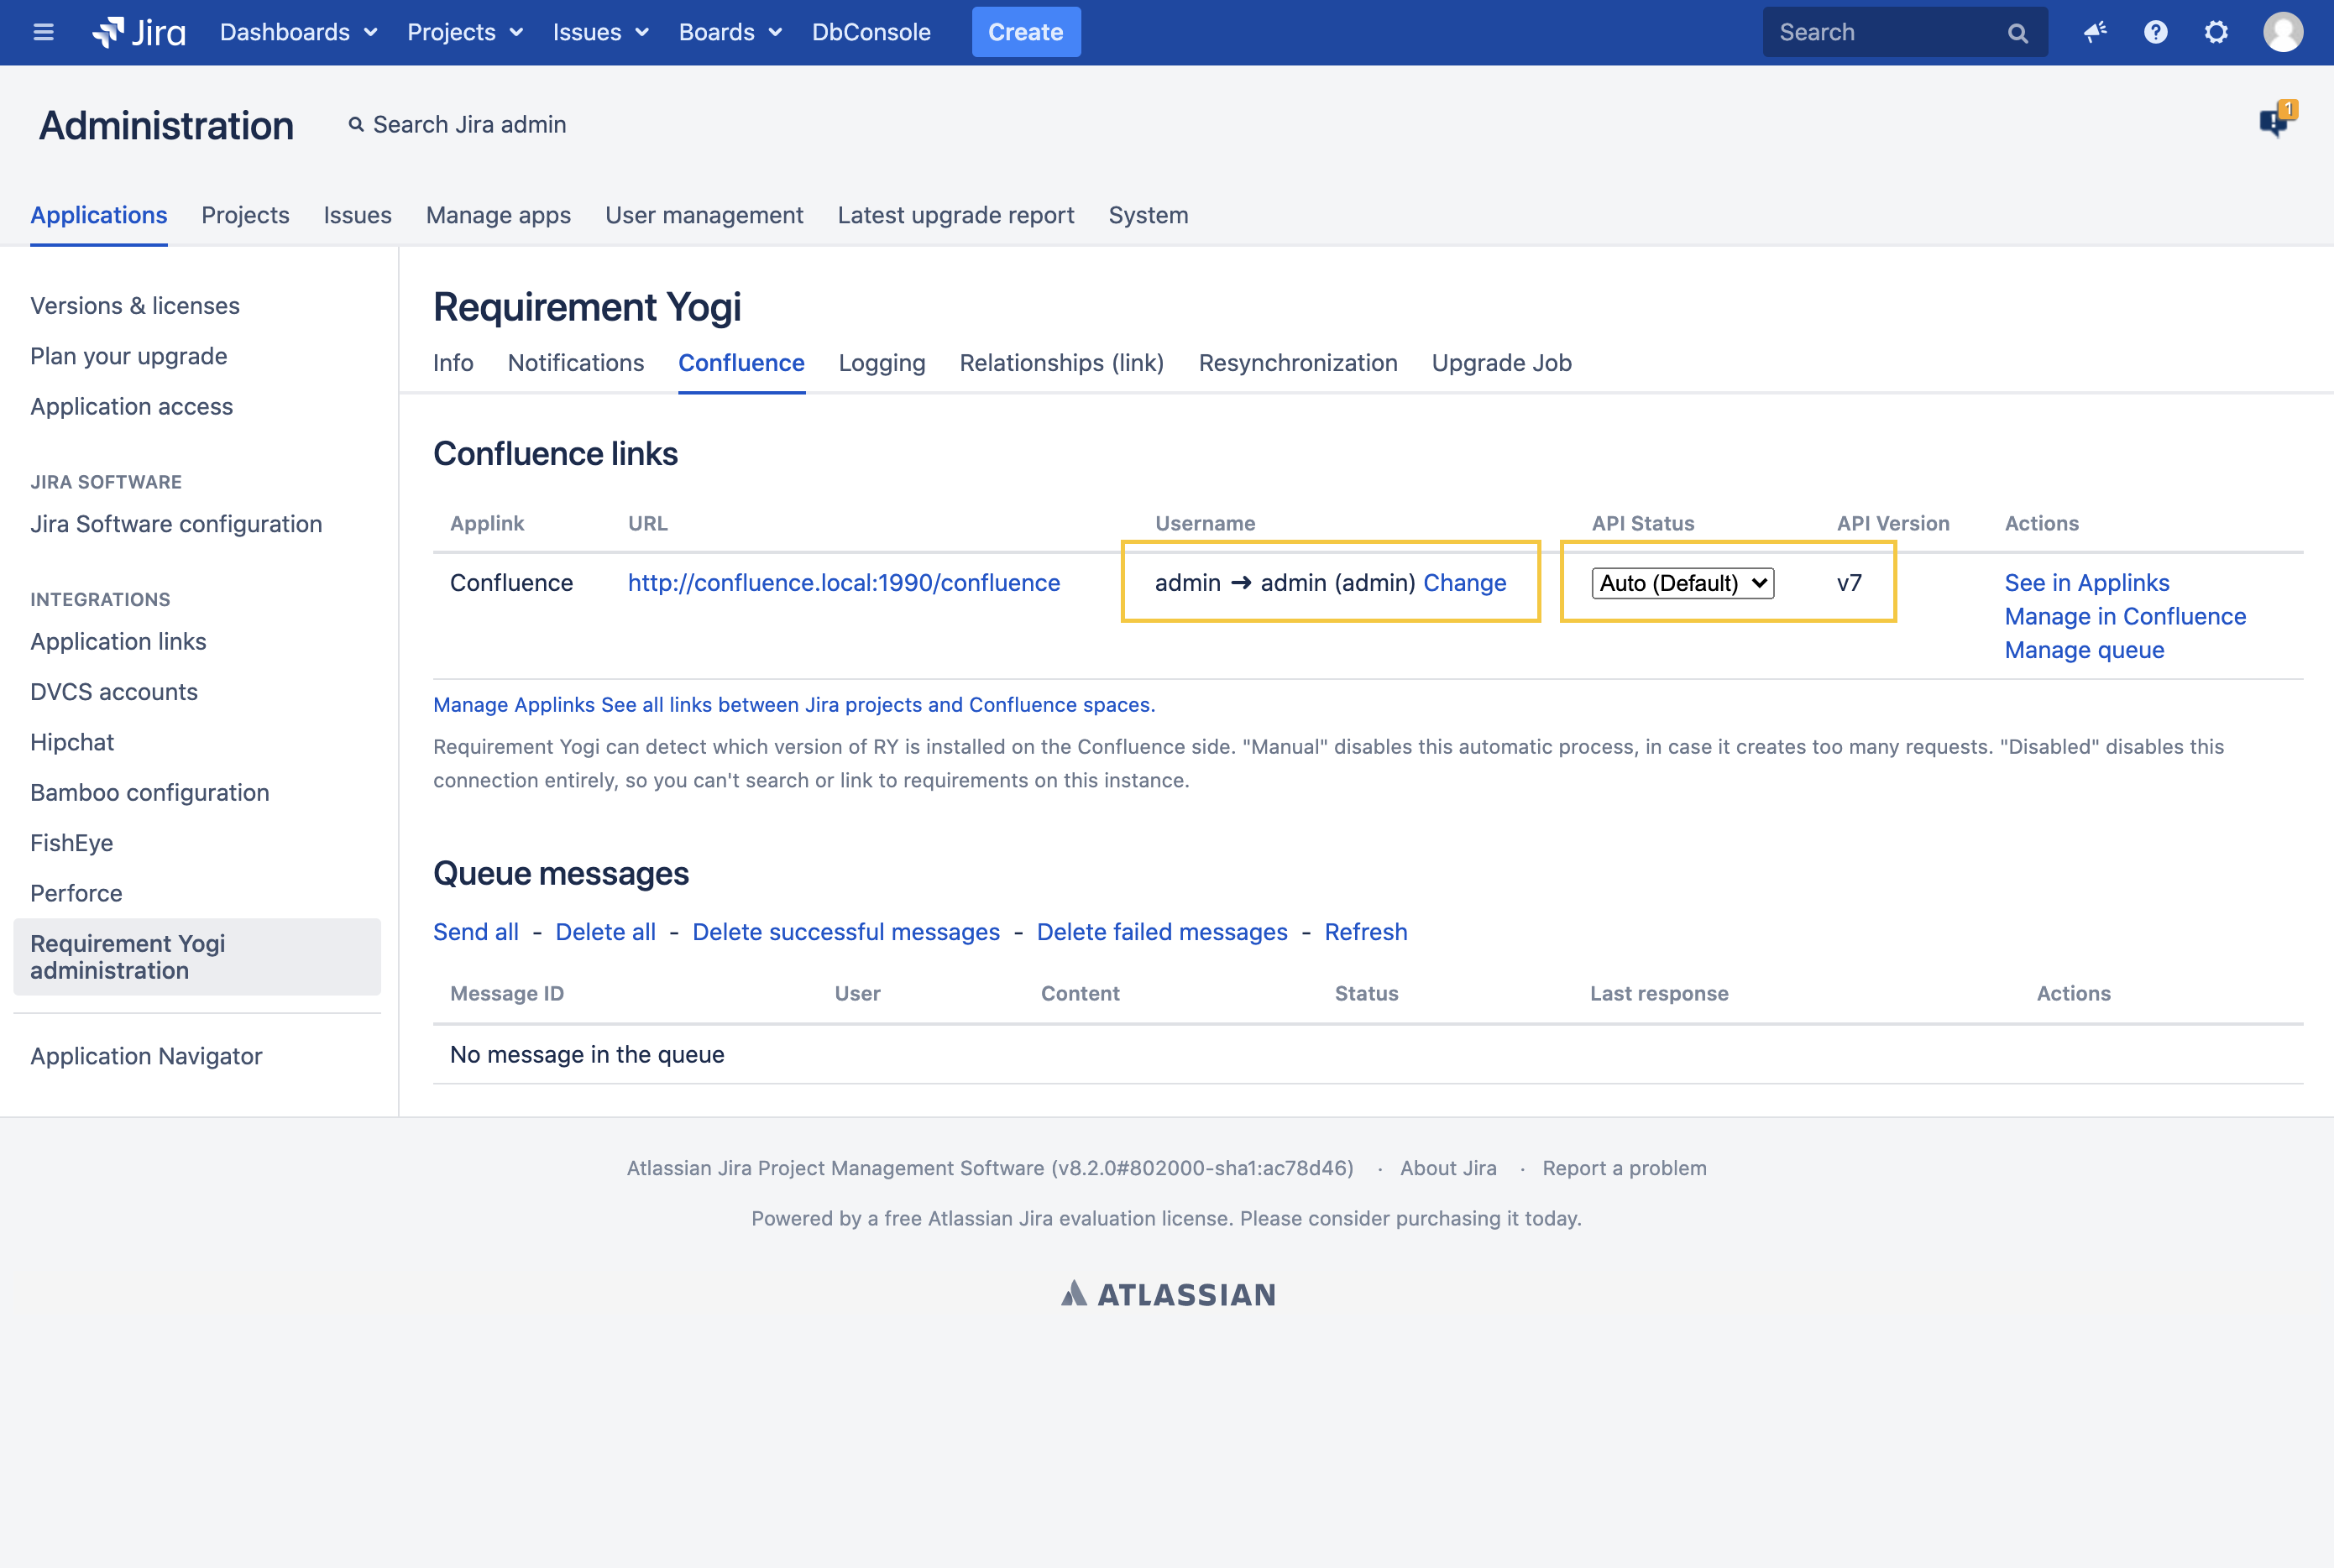Open the settings gear icon
The image size is (2334, 1568).
click(x=2216, y=32)
